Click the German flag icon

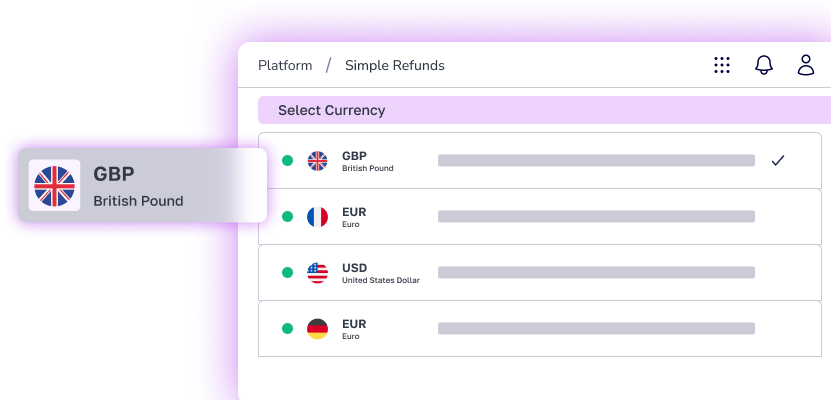pos(317,329)
